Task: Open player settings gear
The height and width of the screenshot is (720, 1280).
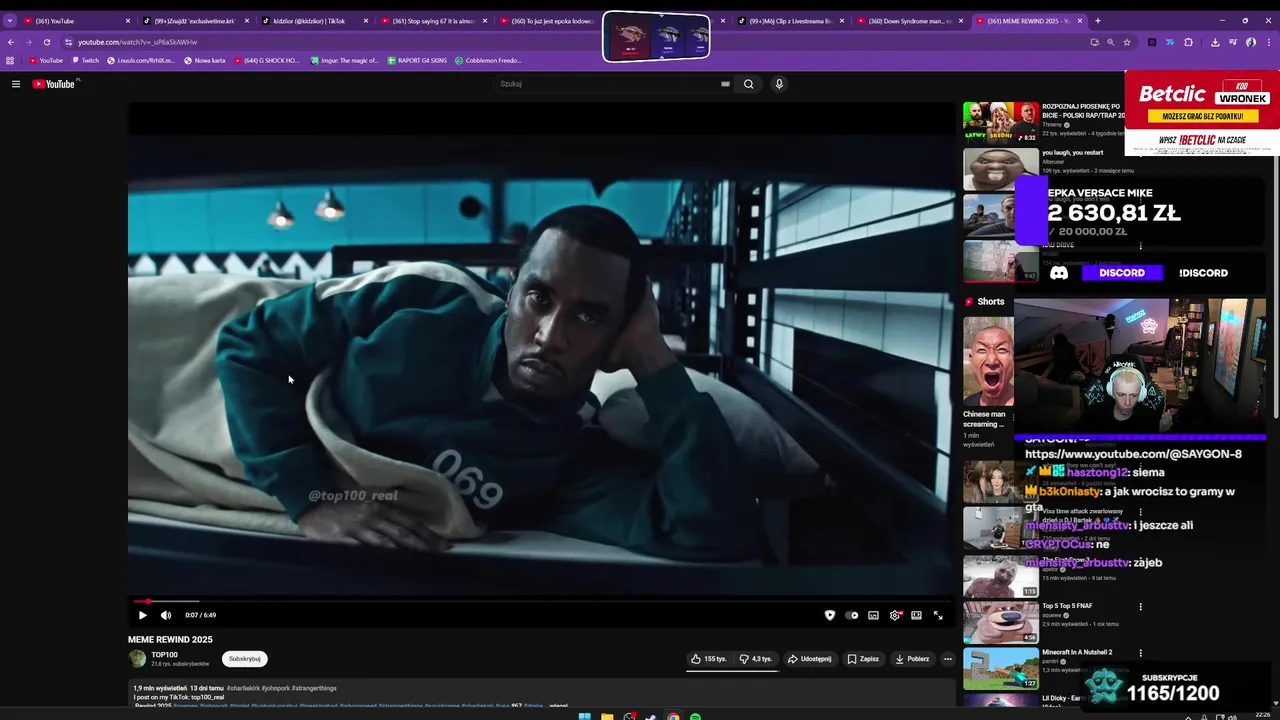Action: 895,615
